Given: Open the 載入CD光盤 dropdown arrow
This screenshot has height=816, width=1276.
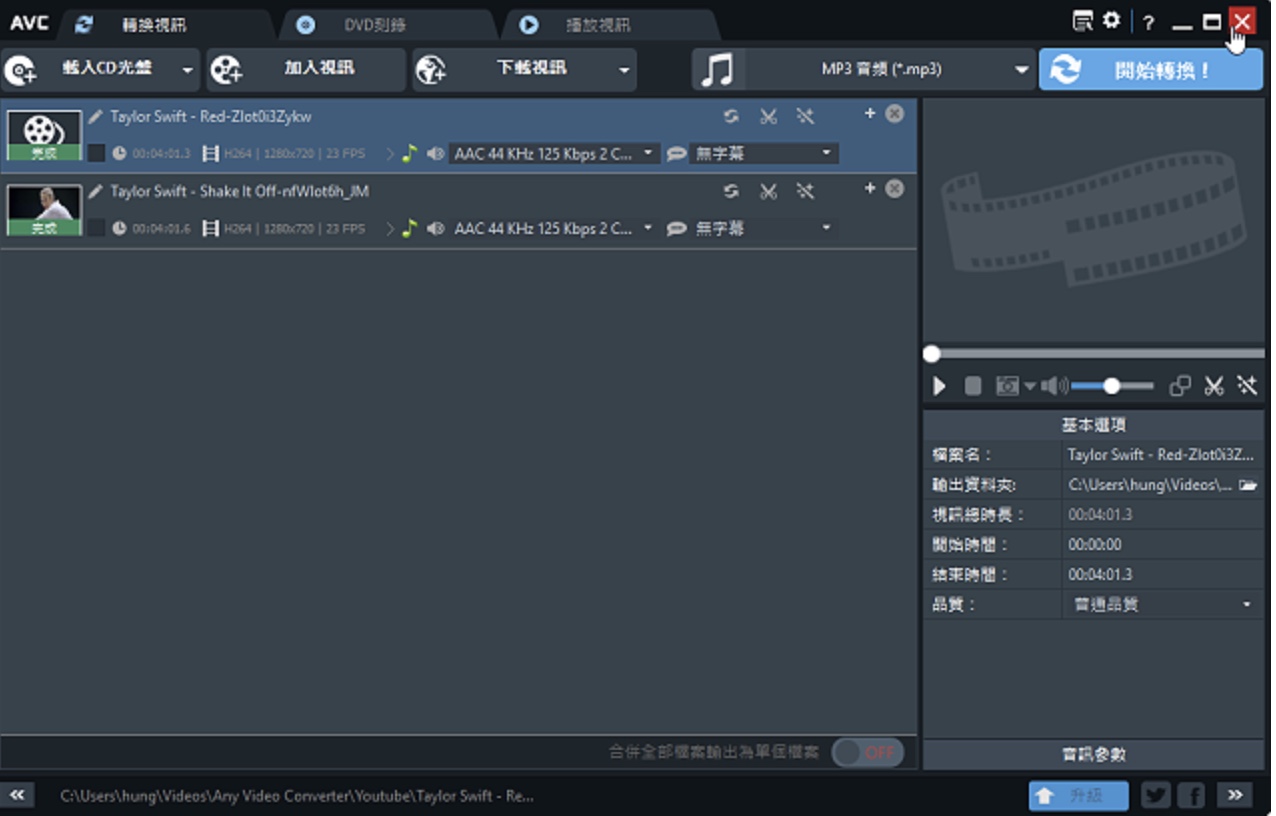Looking at the screenshot, I should tap(187, 70).
